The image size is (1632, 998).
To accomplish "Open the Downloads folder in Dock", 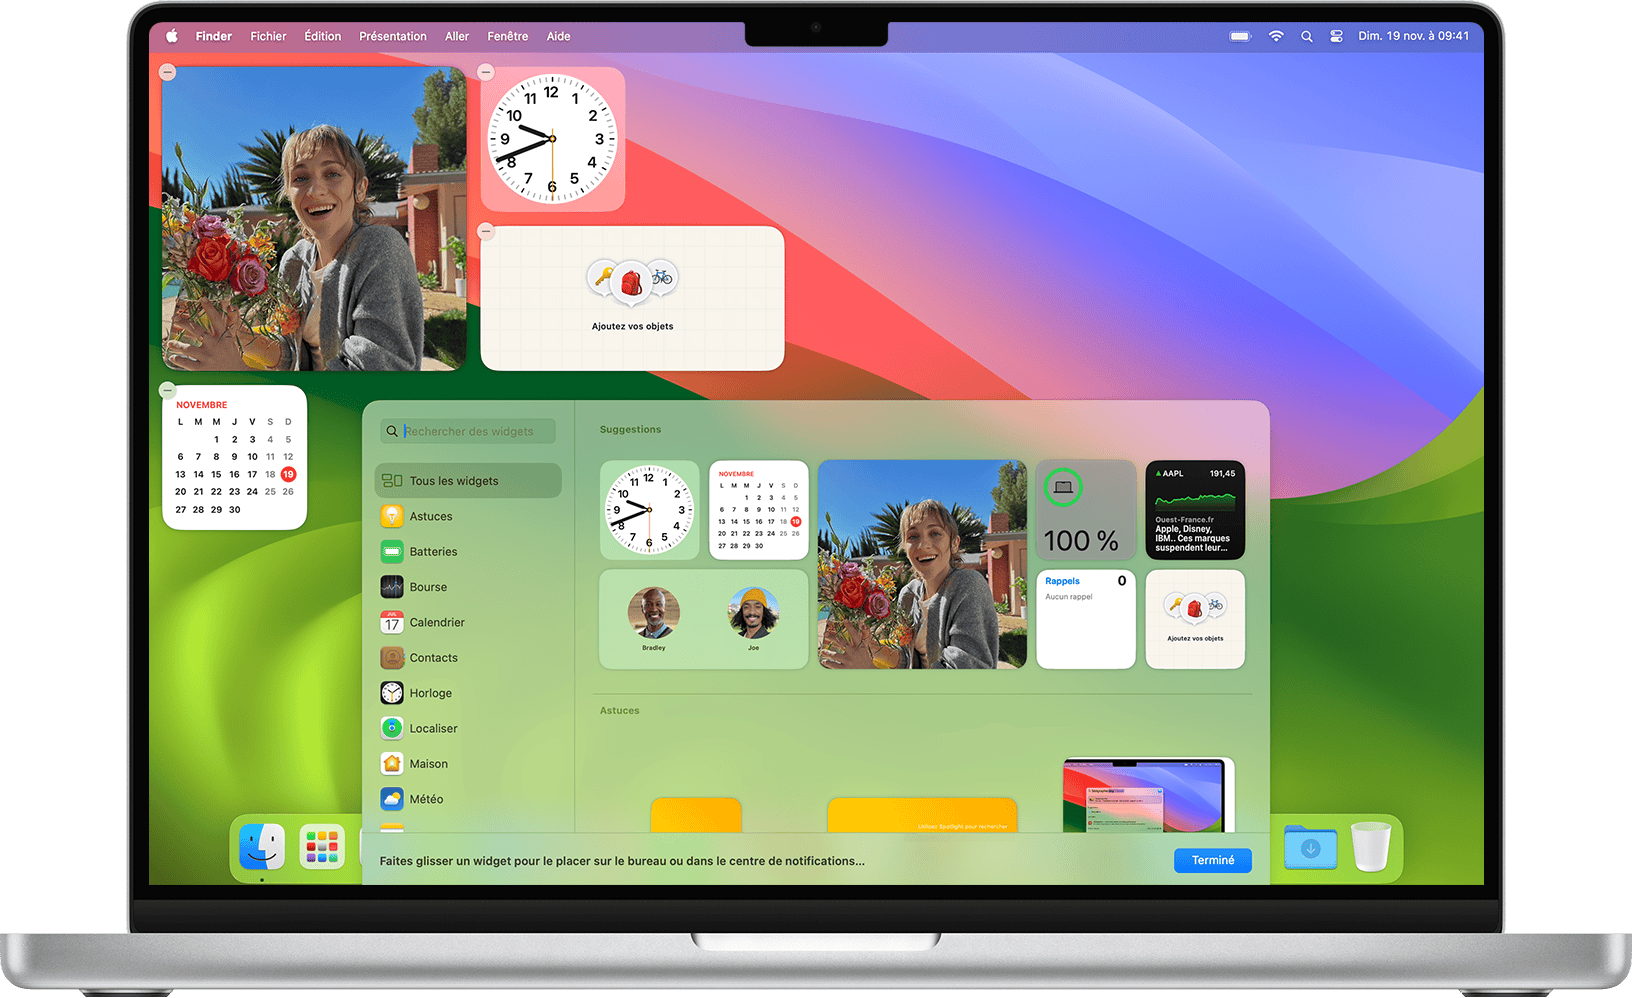I will click(1311, 847).
